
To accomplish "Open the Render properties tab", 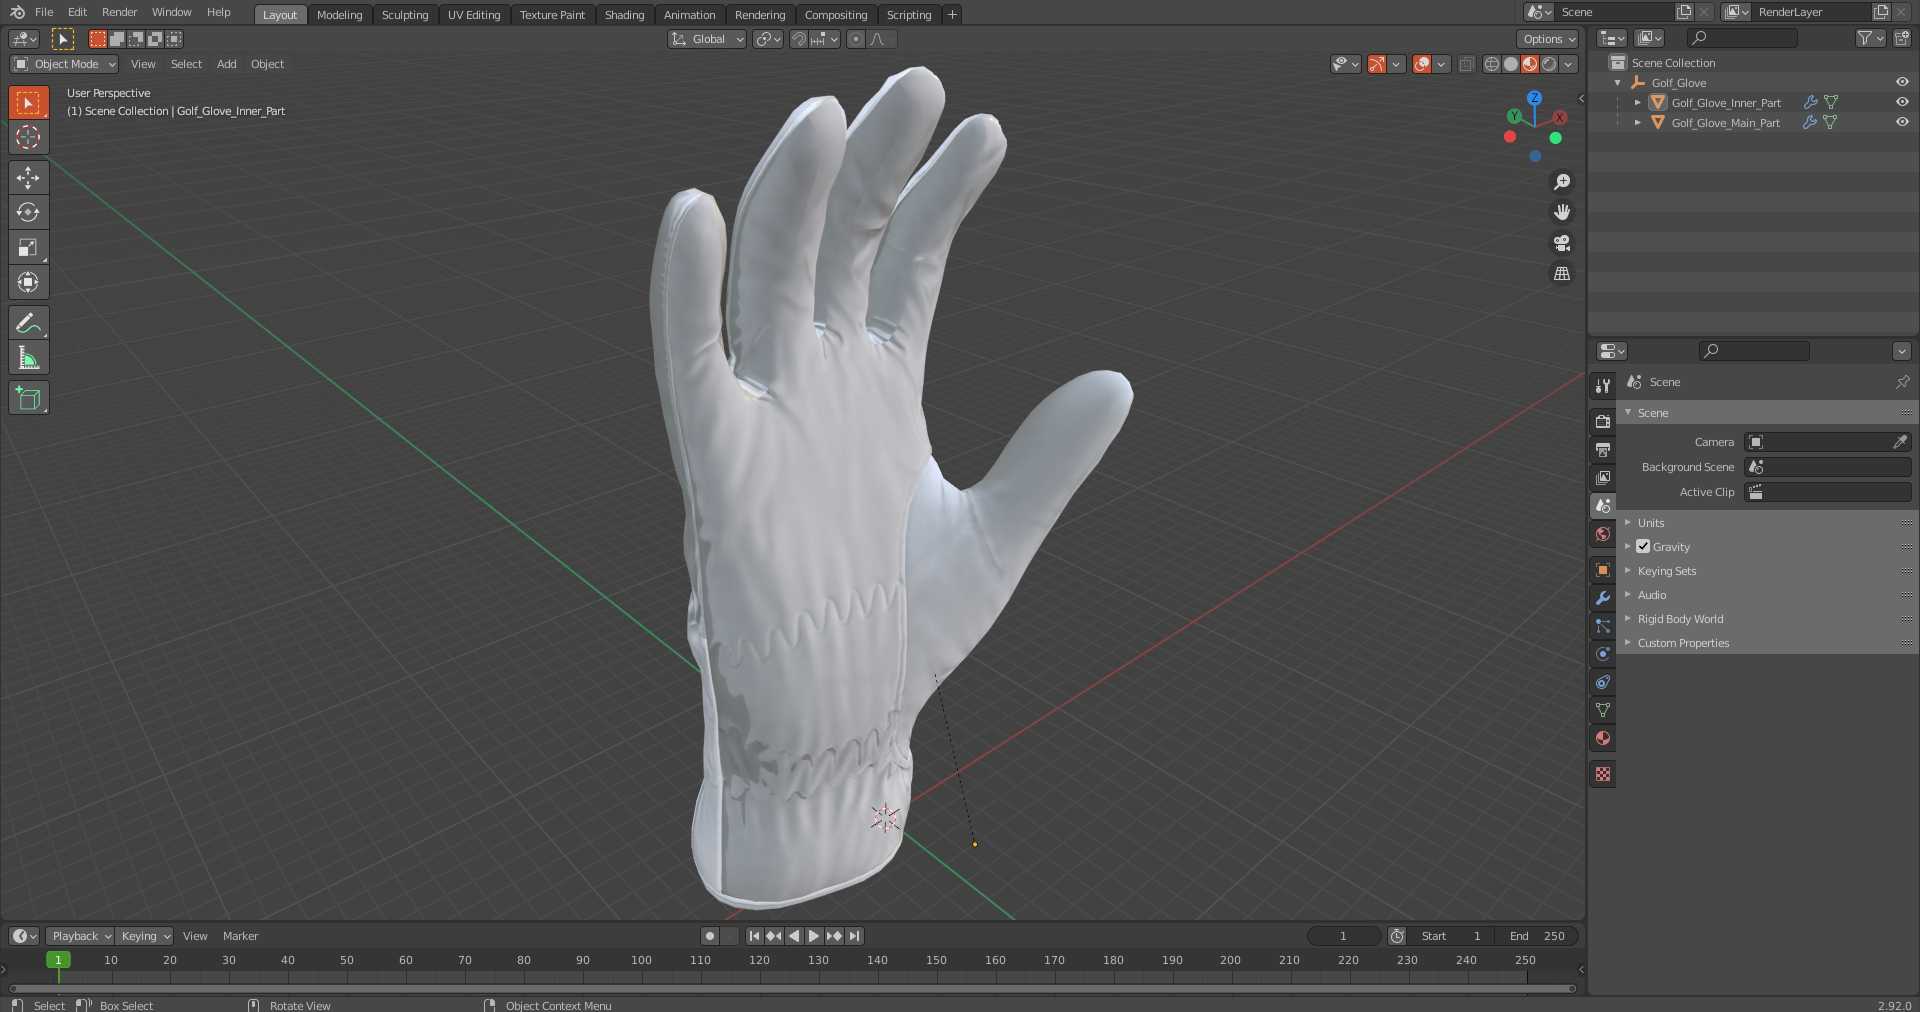I will click(1603, 421).
